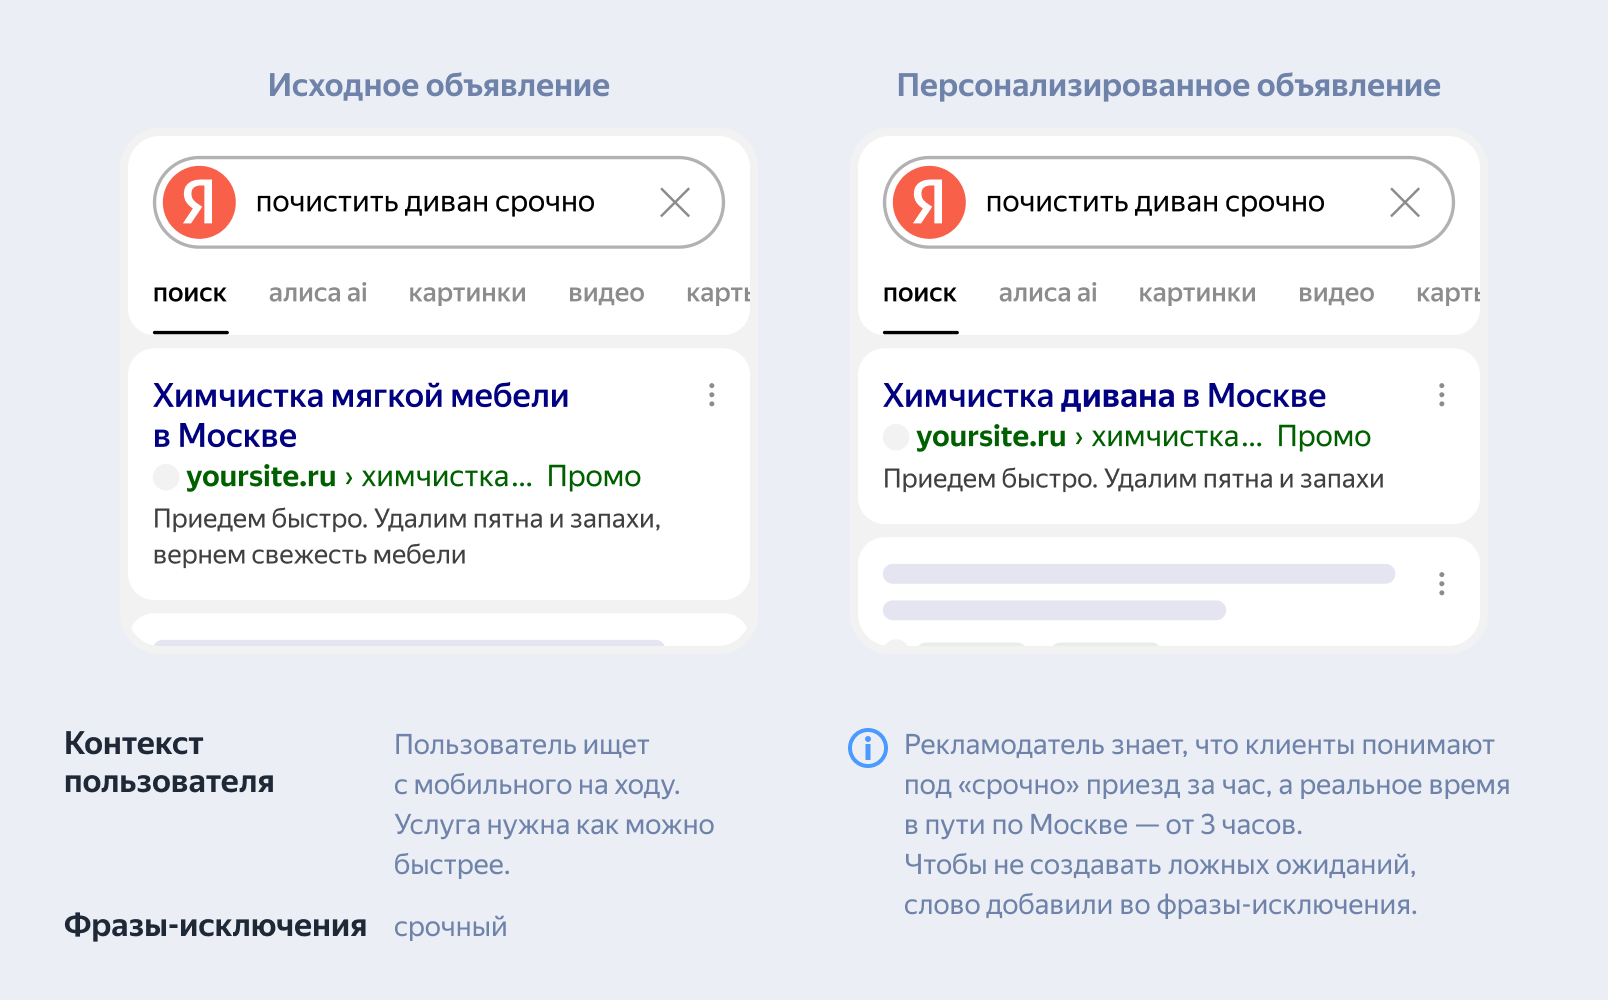1608x1000 pixels.
Task: Select the left 'видео' tab
Action: tap(606, 293)
